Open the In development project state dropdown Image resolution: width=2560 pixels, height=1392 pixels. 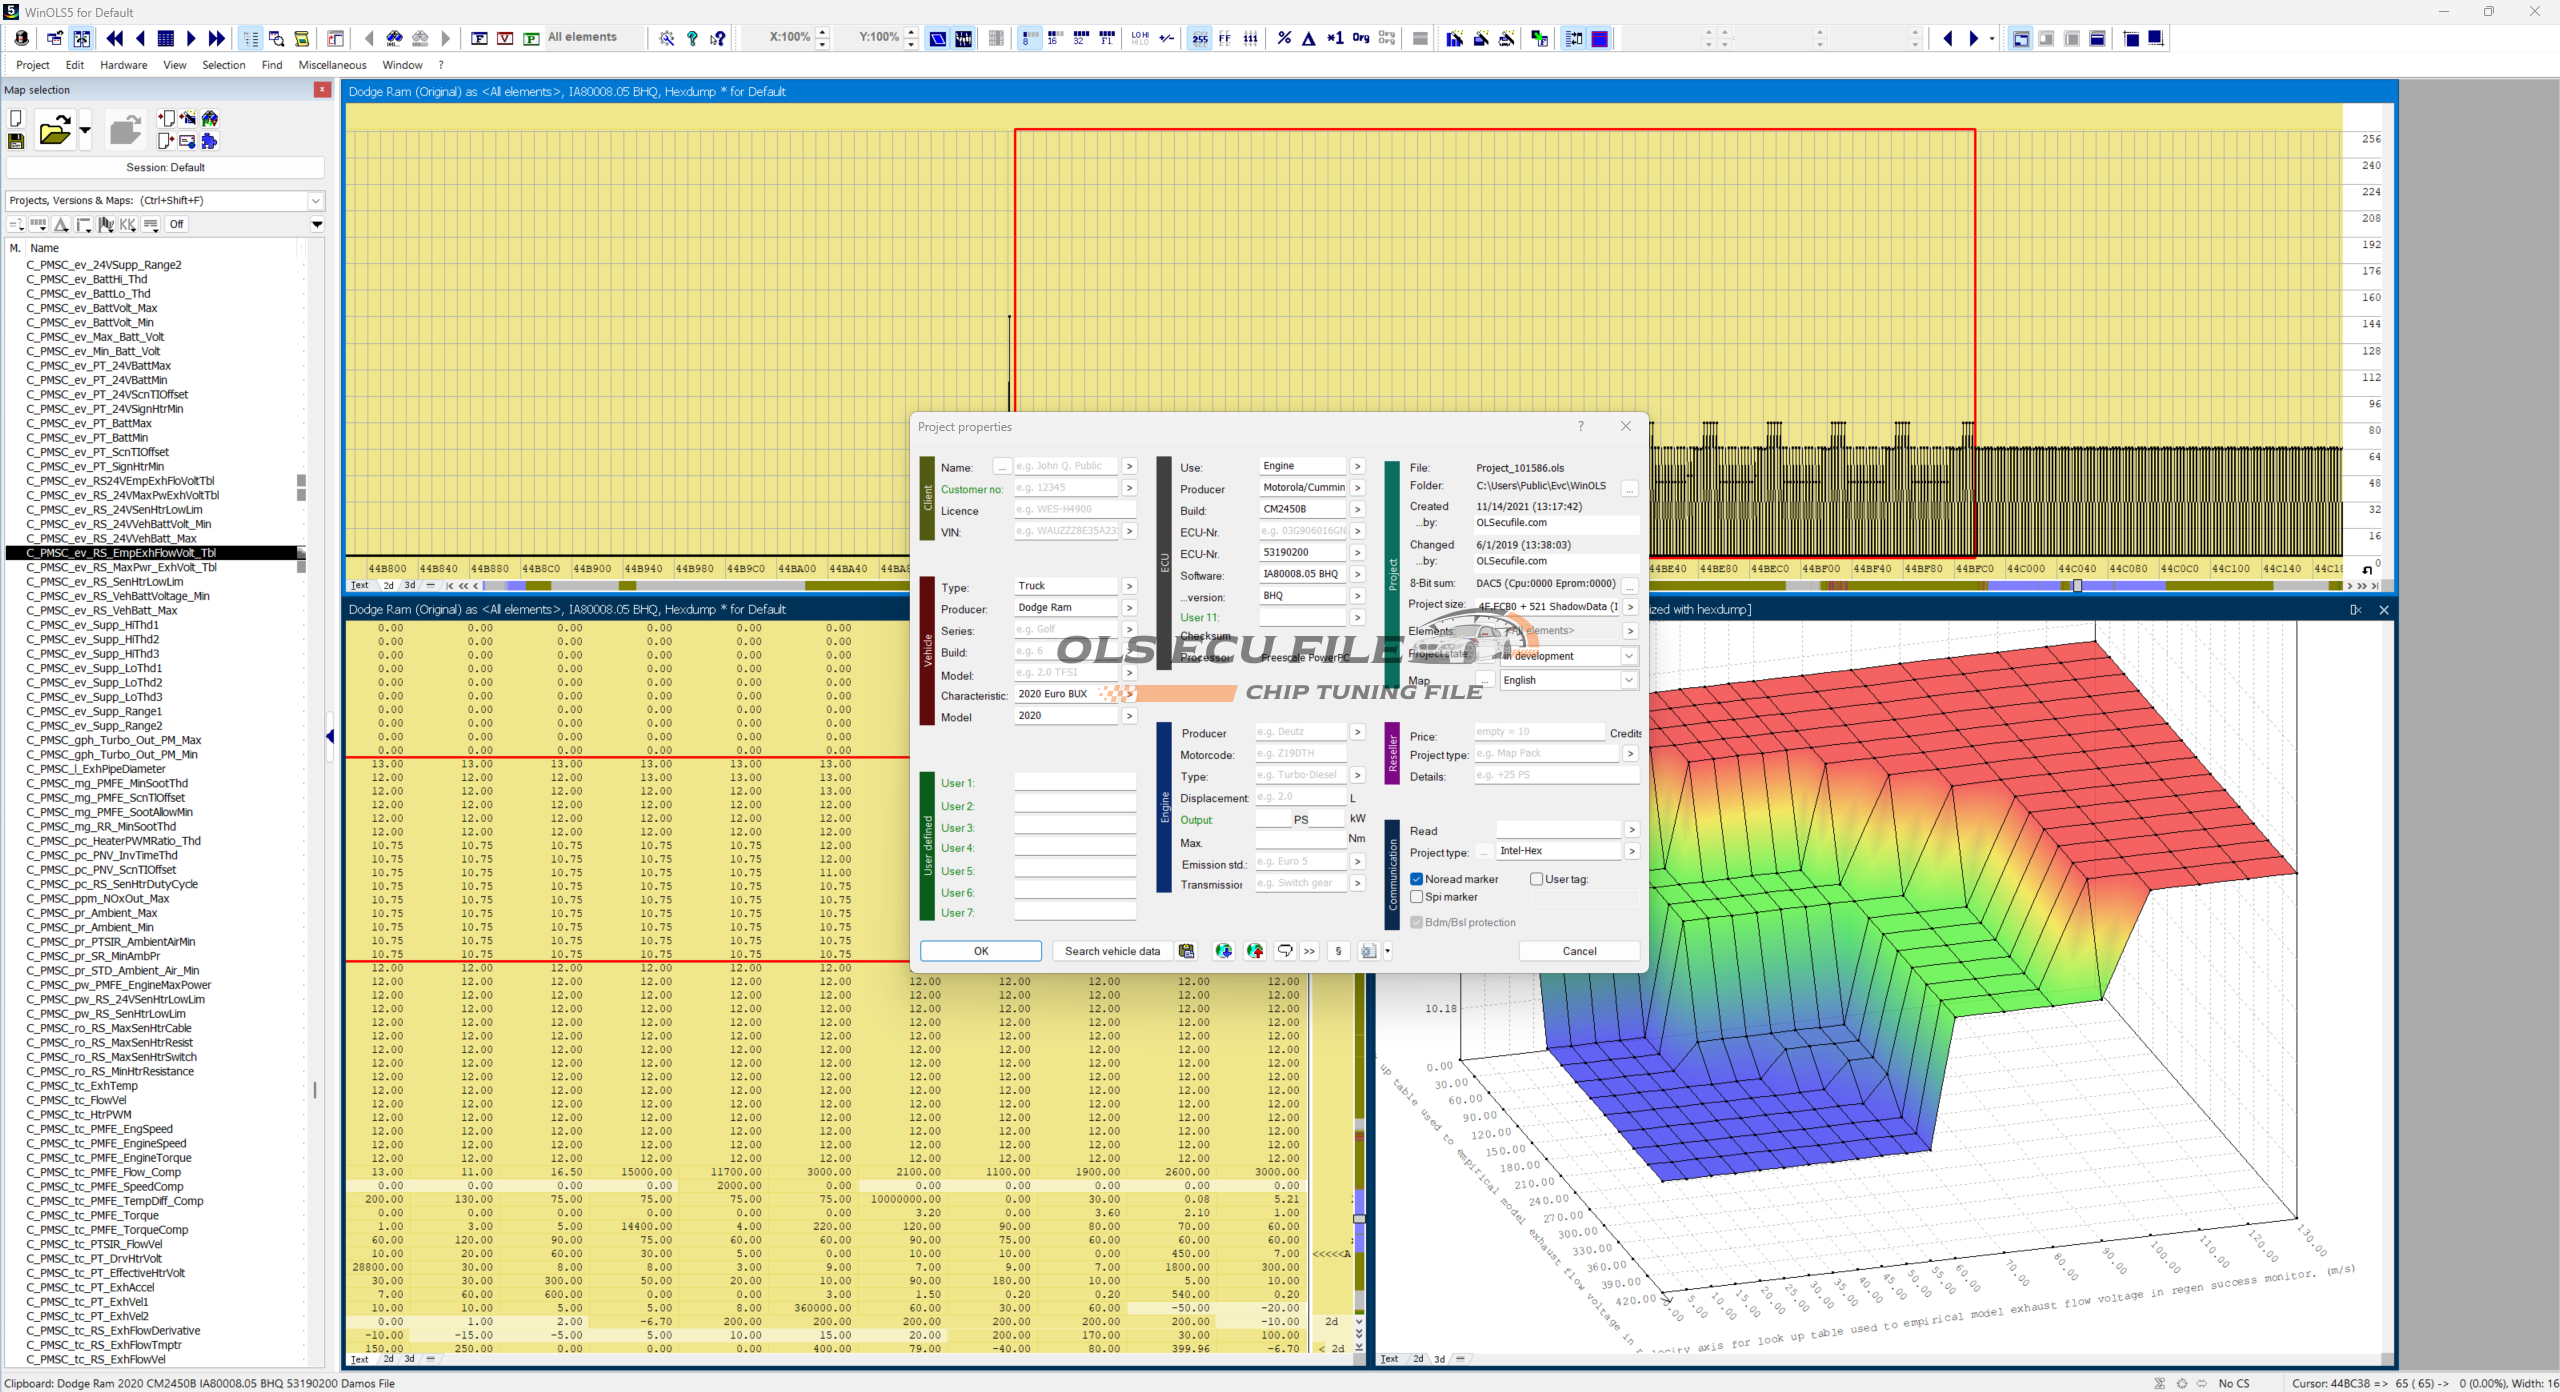point(1629,656)
